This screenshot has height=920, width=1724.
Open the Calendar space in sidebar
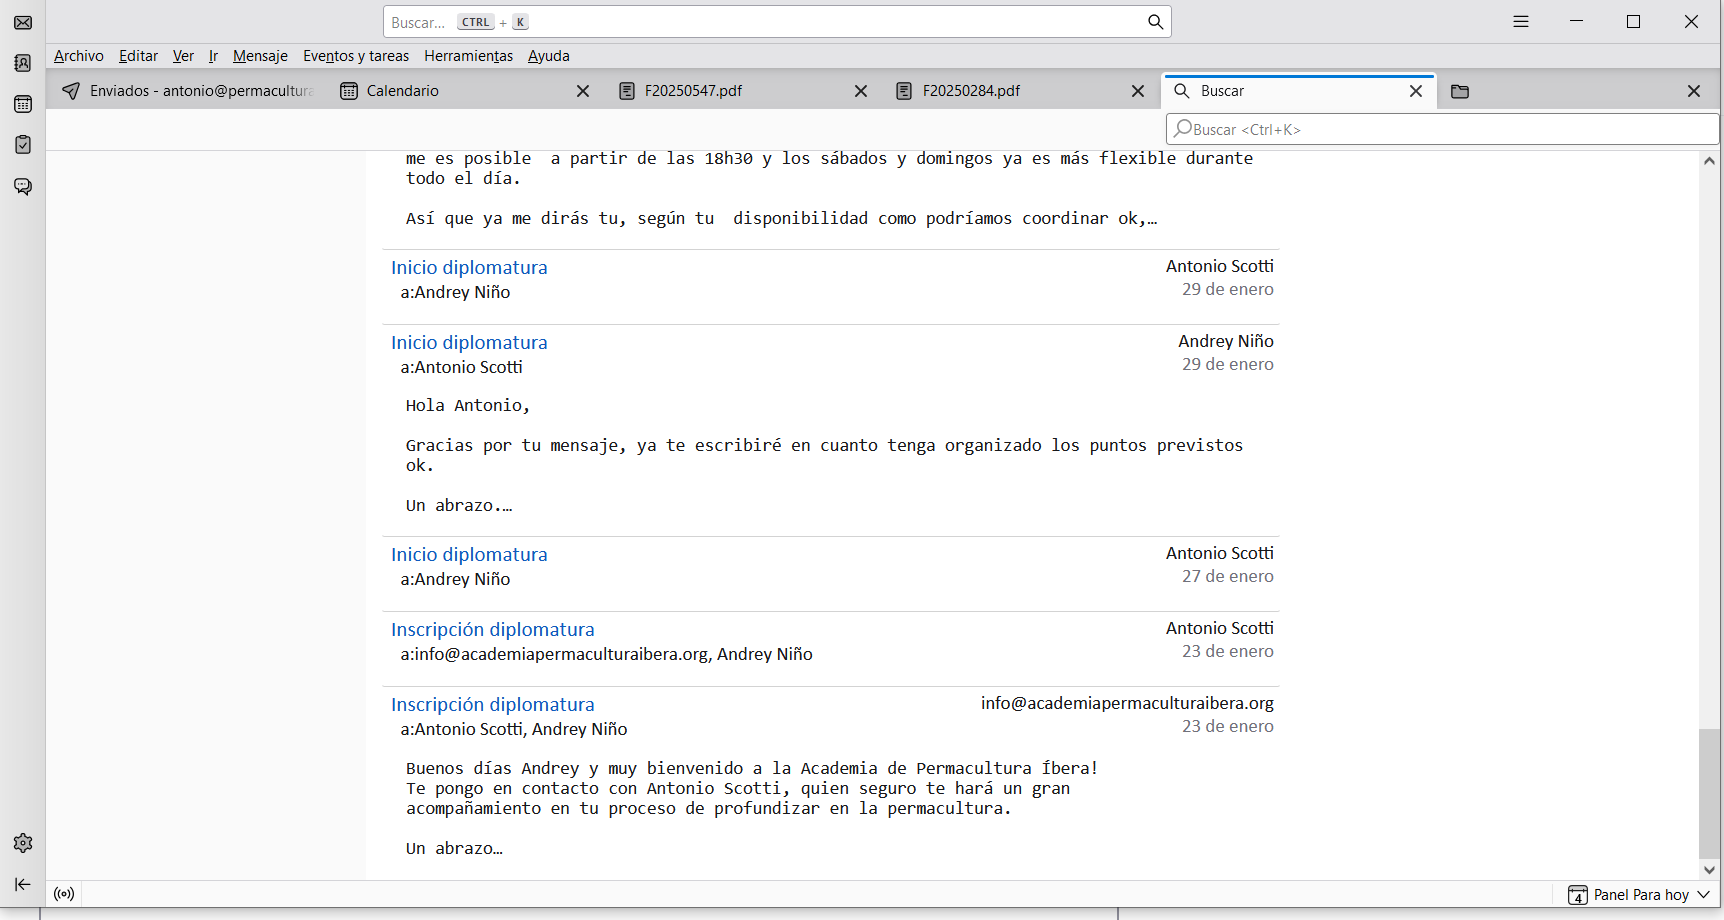coord(23,104)
